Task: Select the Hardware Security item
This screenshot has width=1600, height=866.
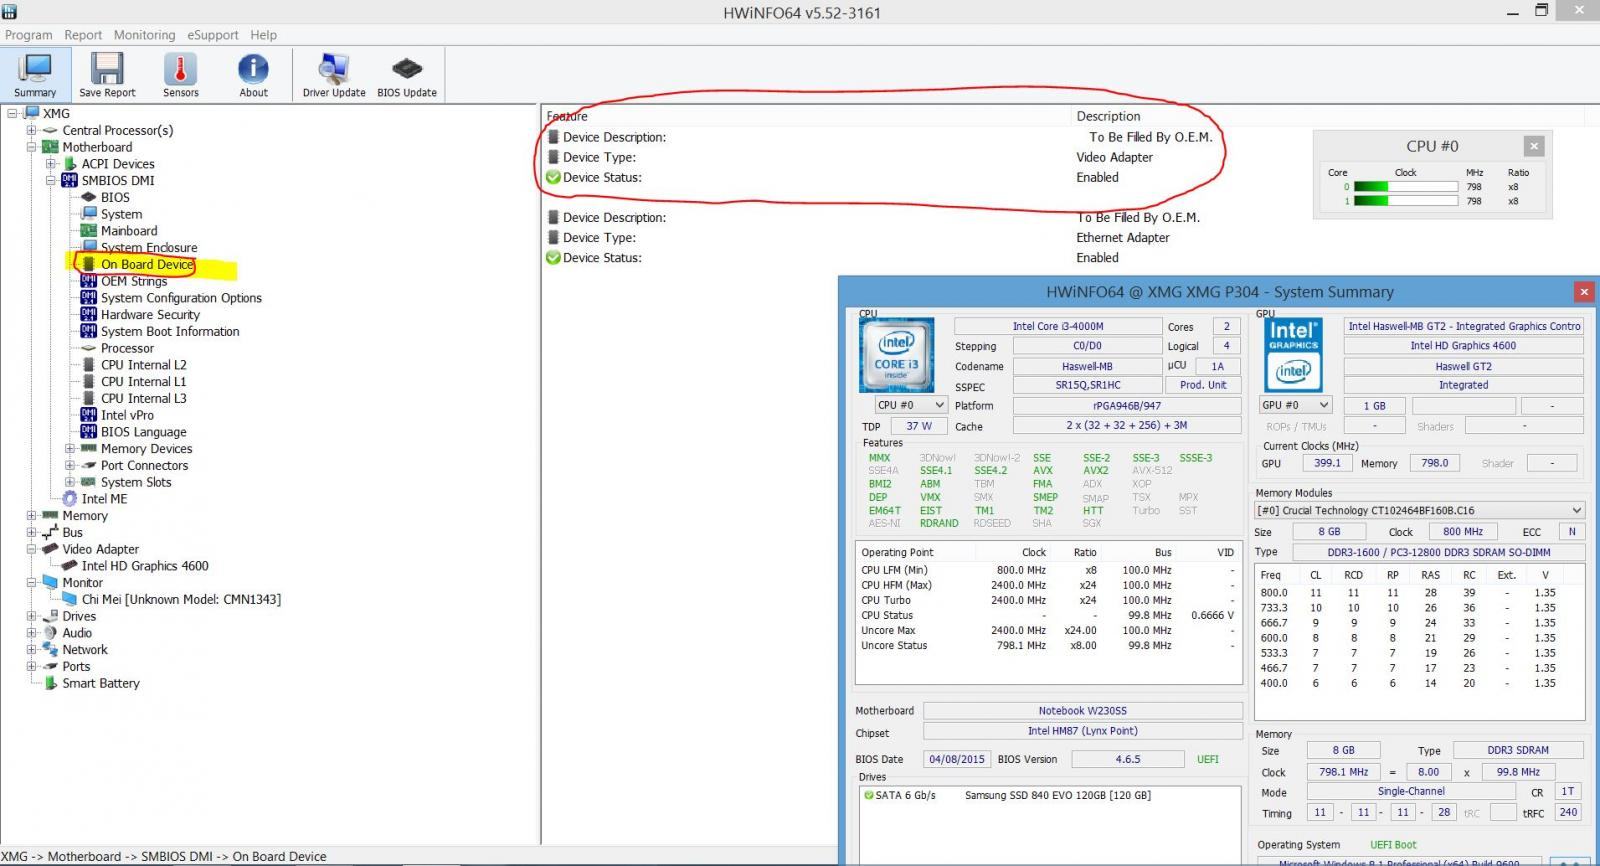Action: tap(150, 315)
